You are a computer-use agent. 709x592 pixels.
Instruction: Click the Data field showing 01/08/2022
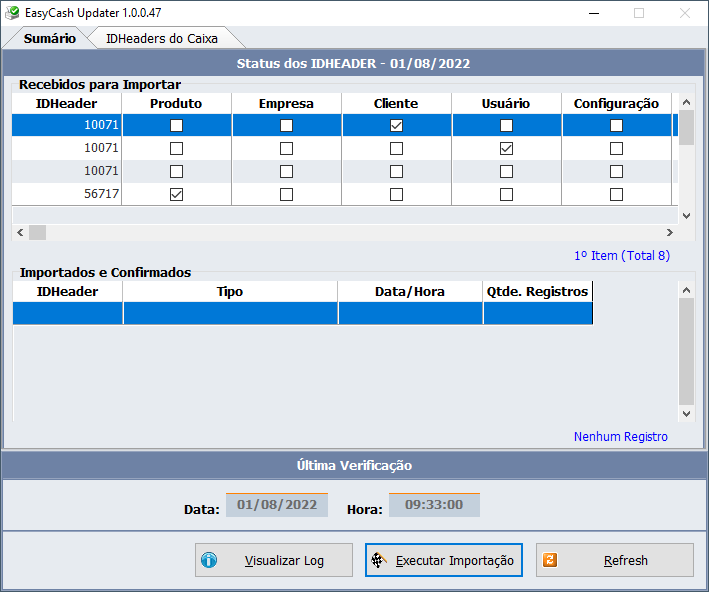276,505
